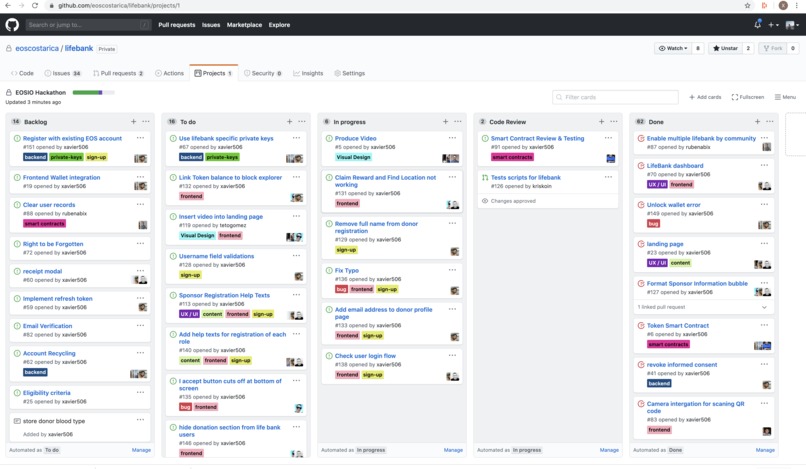Bookmark the page with the star icon

747,5
